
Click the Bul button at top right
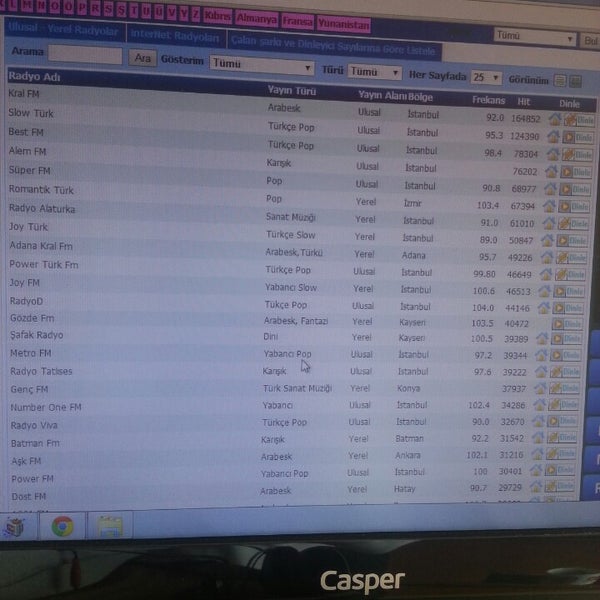[590, 41]
